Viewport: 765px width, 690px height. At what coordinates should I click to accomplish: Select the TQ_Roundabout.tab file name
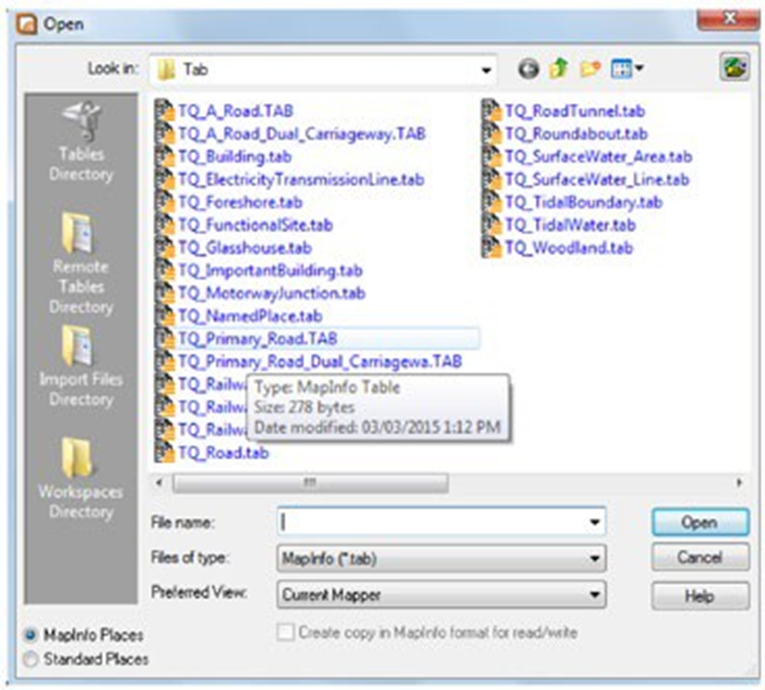576,134
